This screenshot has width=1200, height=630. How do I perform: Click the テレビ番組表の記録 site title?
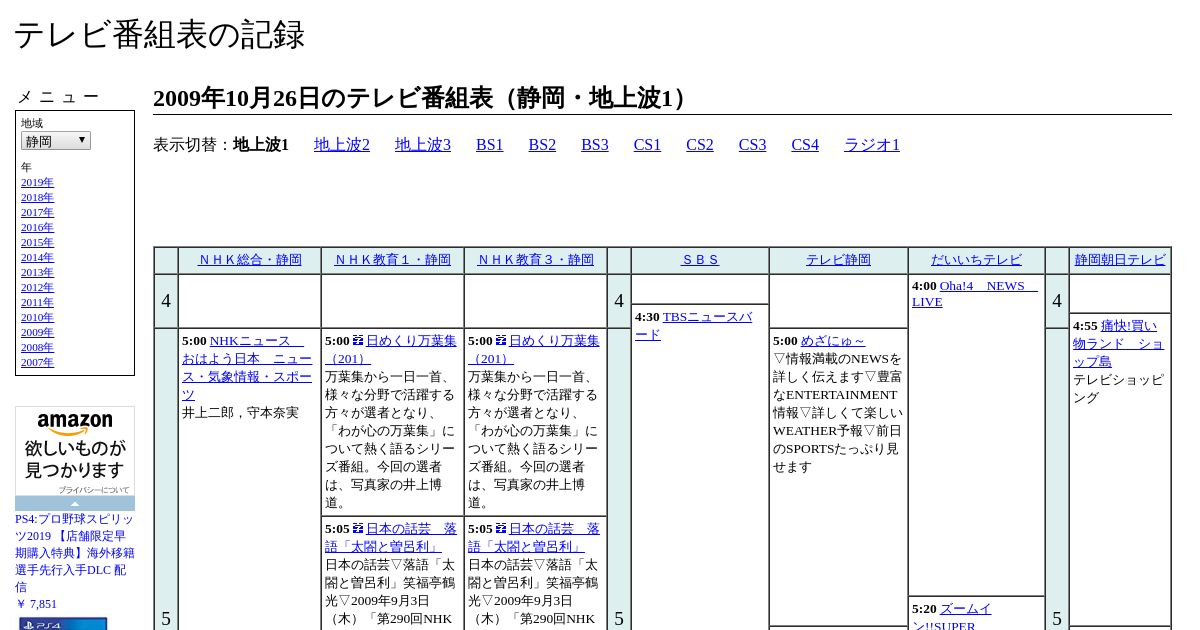click(159, 35)
